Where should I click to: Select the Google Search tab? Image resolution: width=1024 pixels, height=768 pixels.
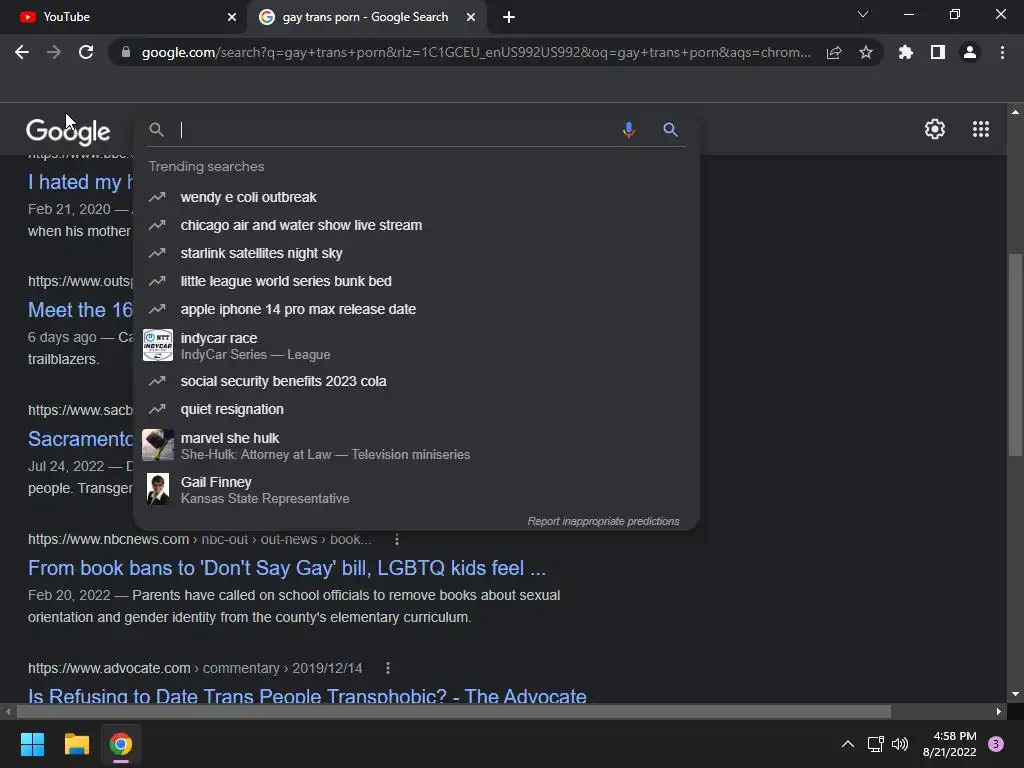coord(366,18)
